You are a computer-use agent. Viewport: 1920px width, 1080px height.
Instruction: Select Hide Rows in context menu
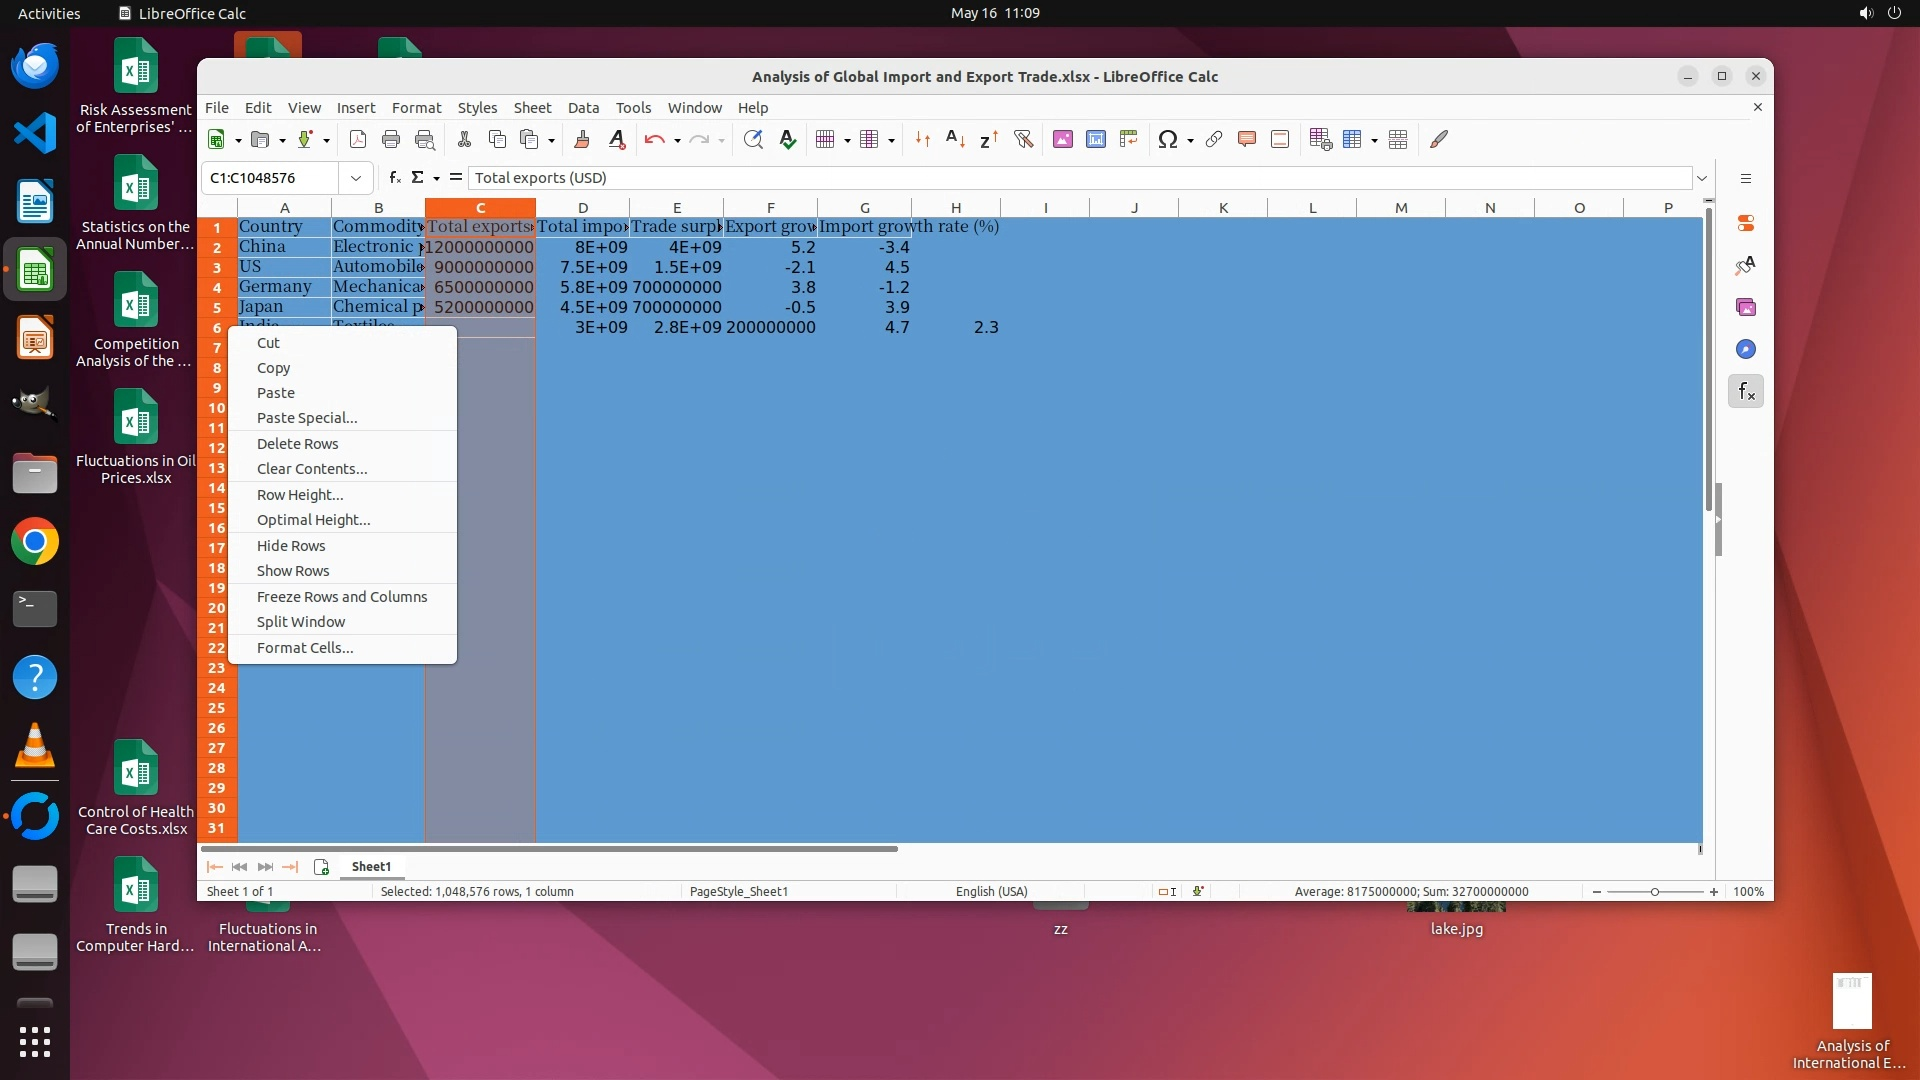click(290, 546)
